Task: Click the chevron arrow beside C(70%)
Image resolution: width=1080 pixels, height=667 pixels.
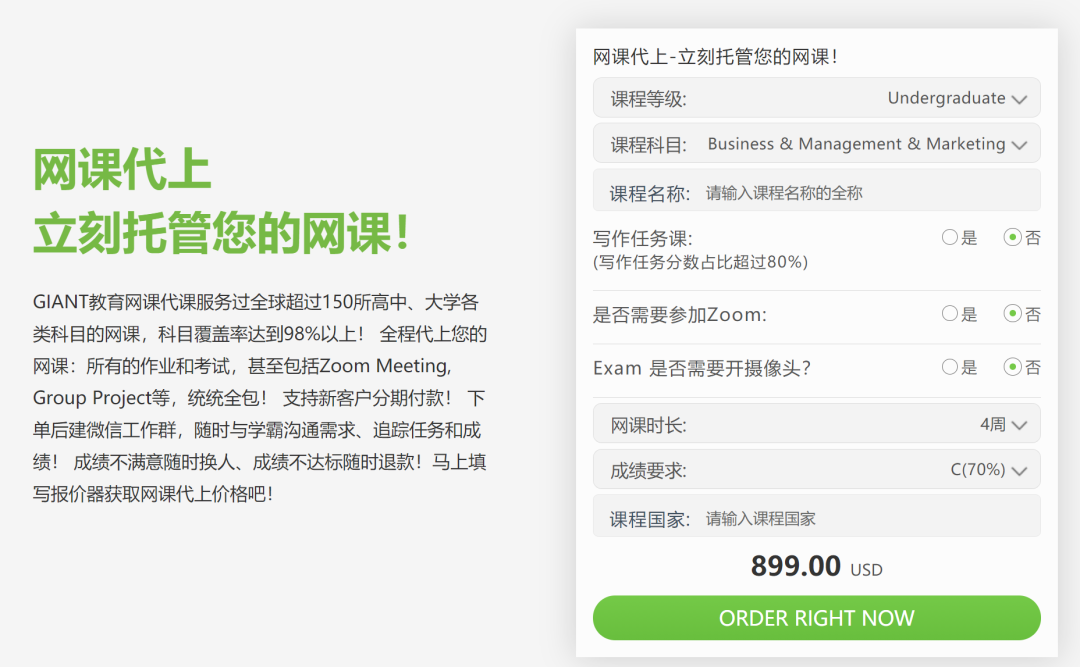Action: coord(1019,471)
